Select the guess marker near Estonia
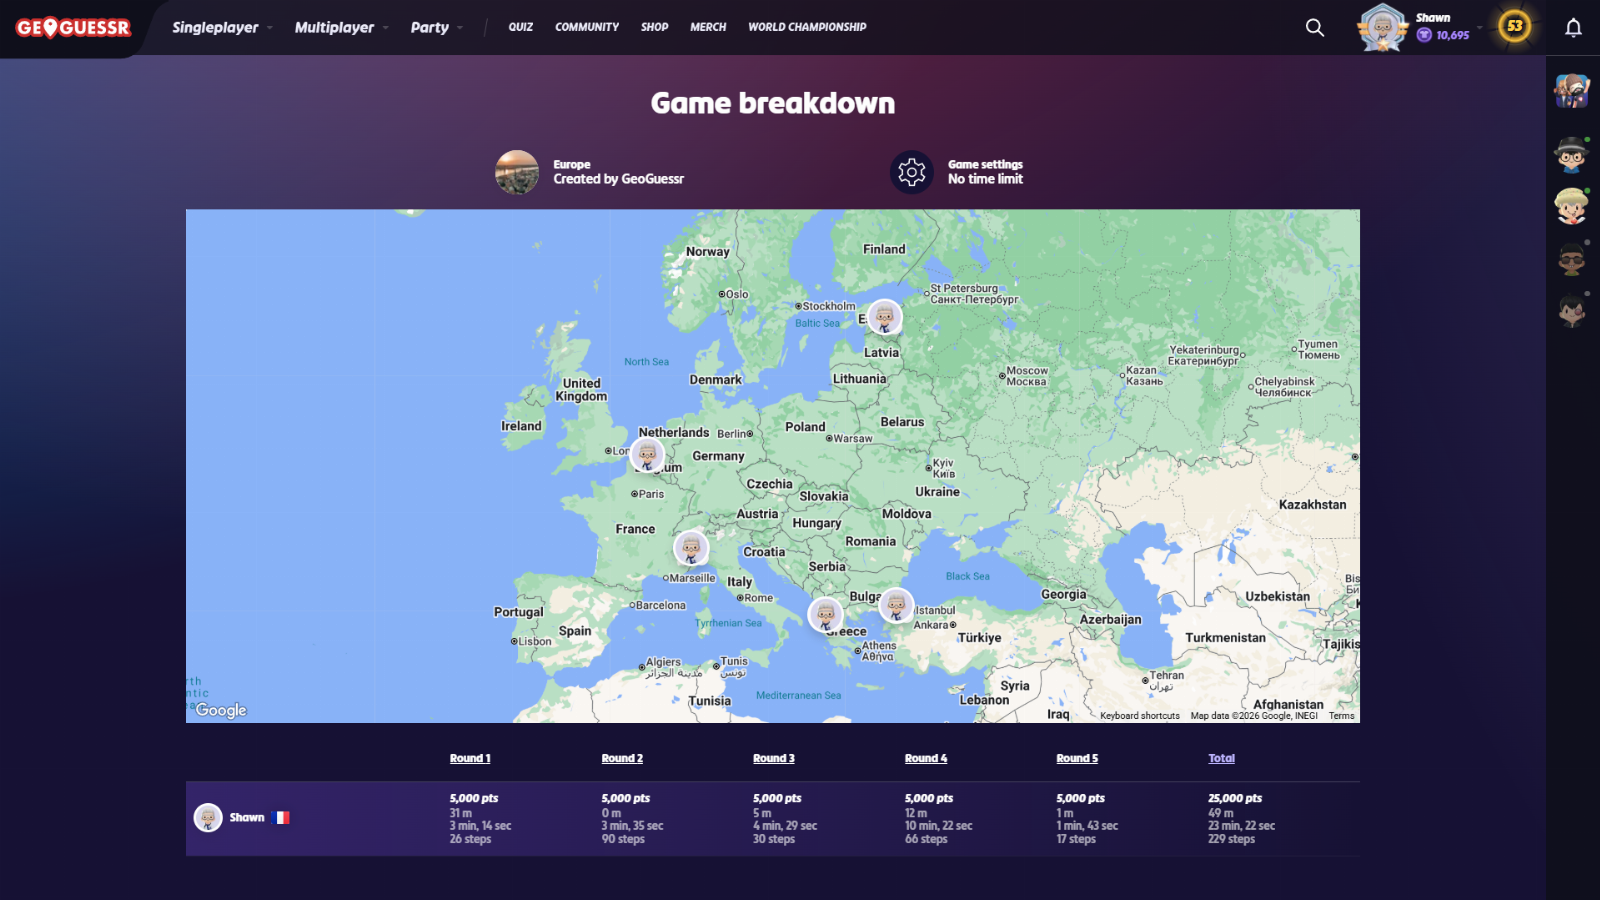This screenshot has width=1600, height=900. 884,318
